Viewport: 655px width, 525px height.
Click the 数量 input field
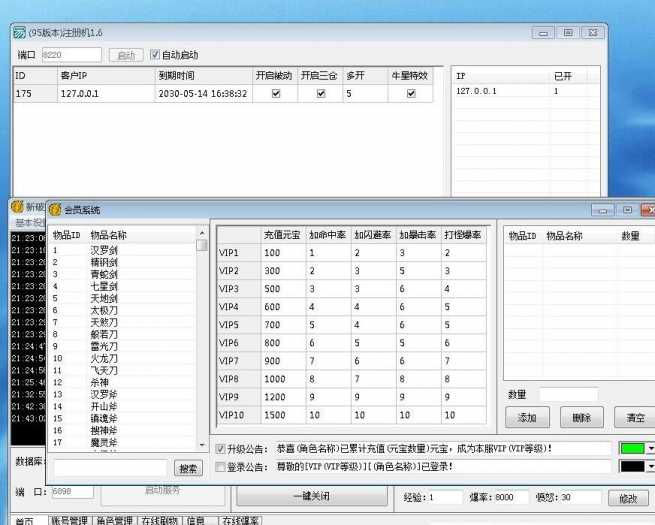click(x=567, y=395)
